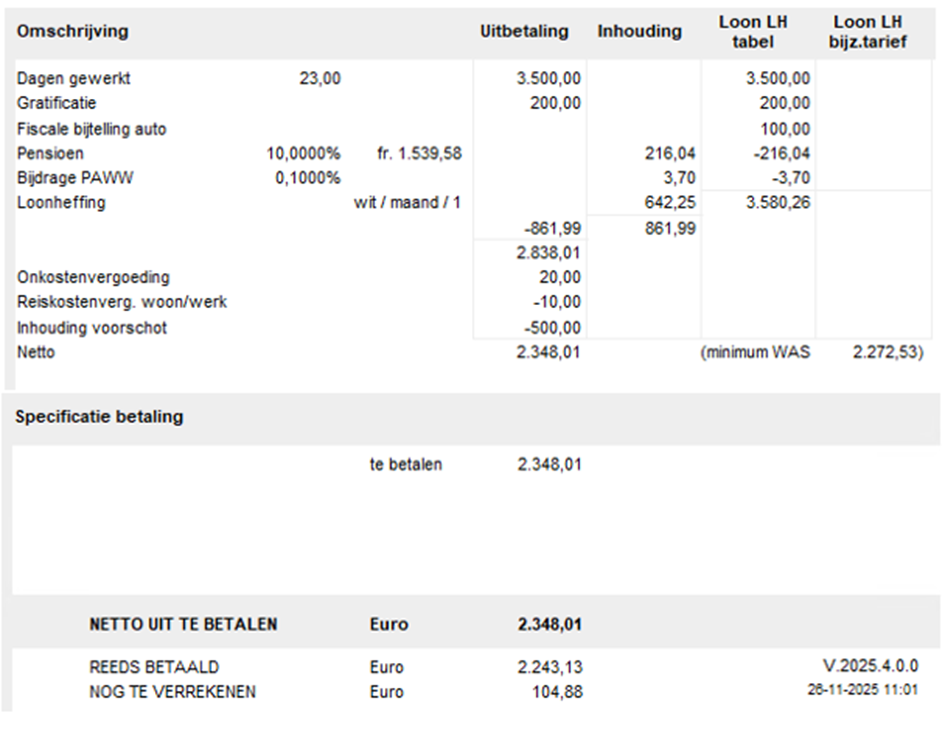Click the Onkostenvergoeding row label
This screenshot has width=945, height=738.
tap(93, 277)
